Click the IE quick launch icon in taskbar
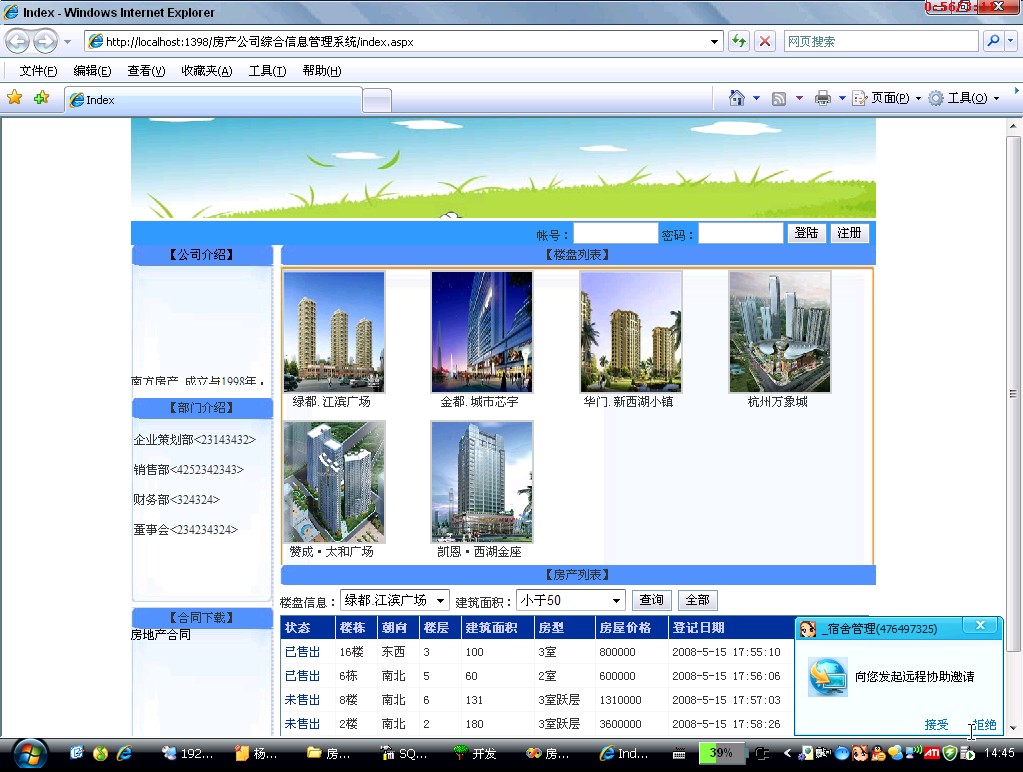1023x772 pixels. tap(124, 754)
